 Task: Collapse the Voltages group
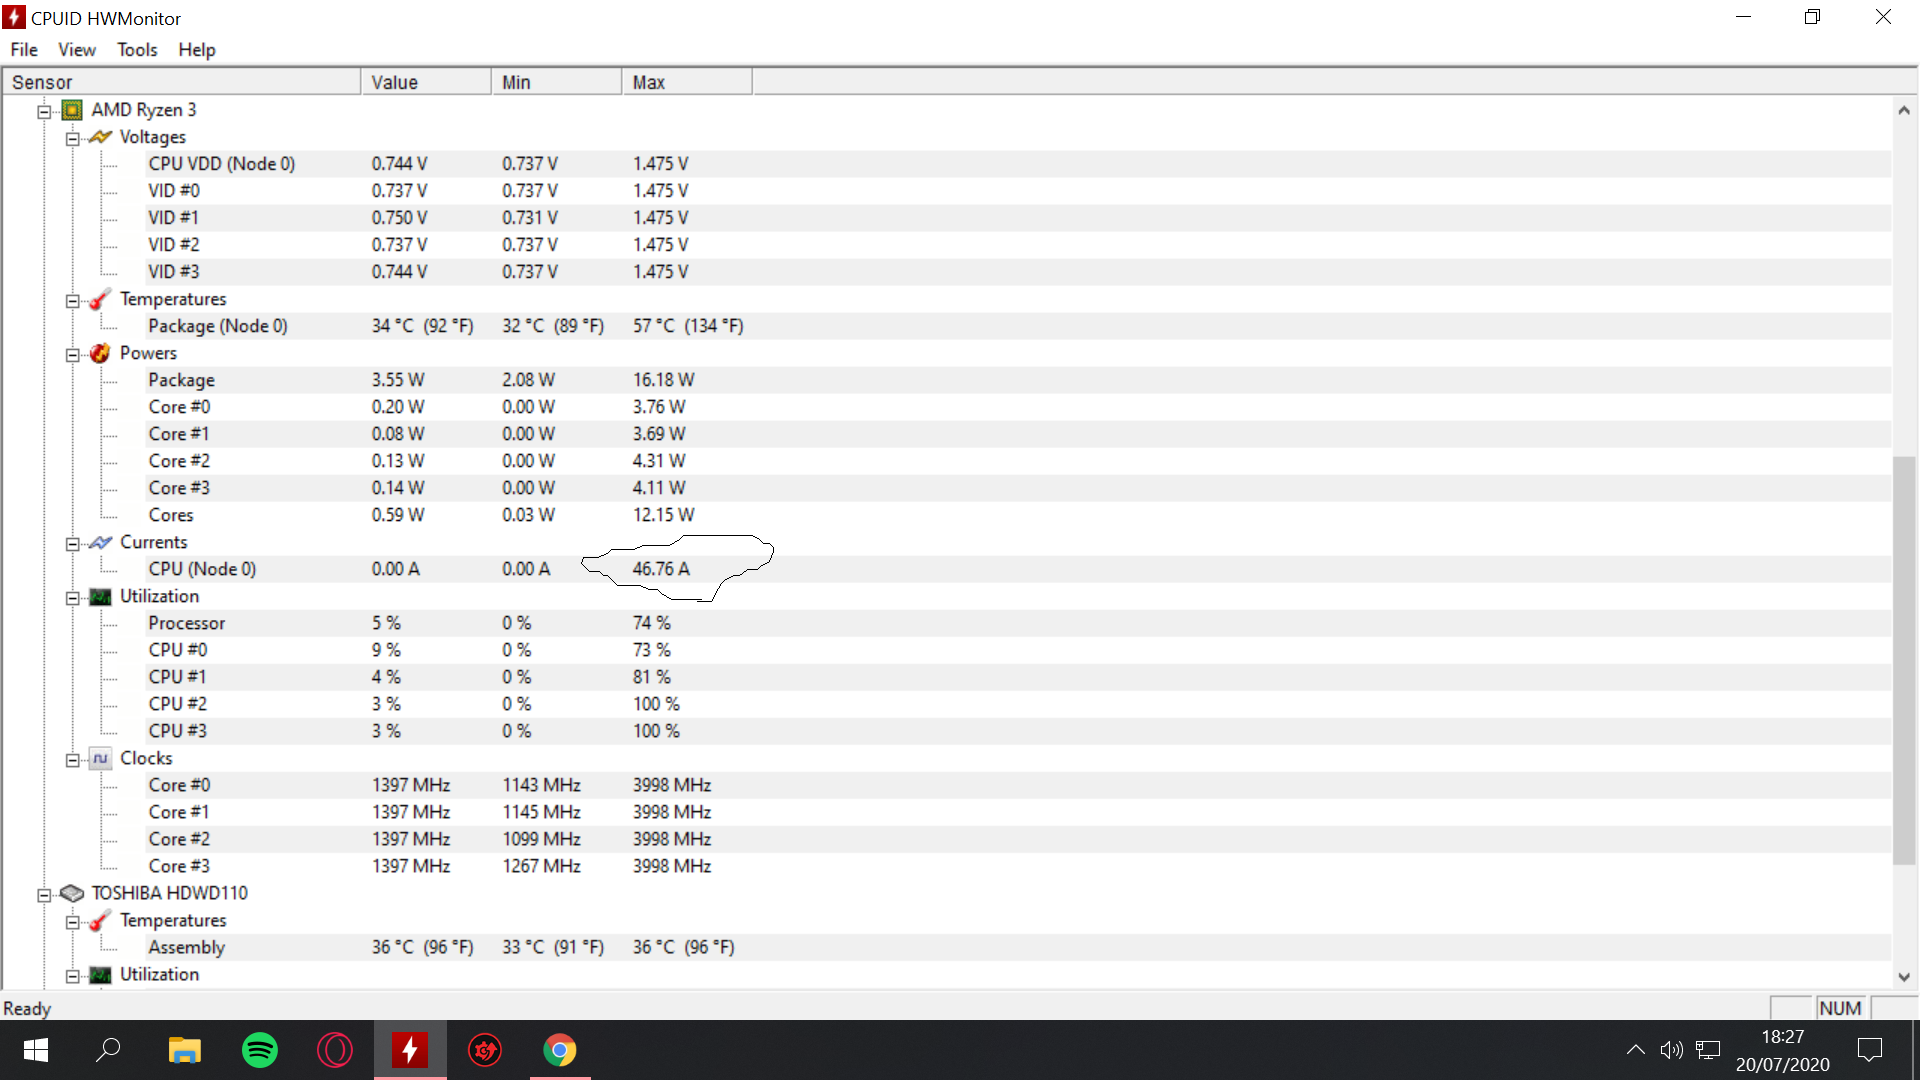(72, 138)
